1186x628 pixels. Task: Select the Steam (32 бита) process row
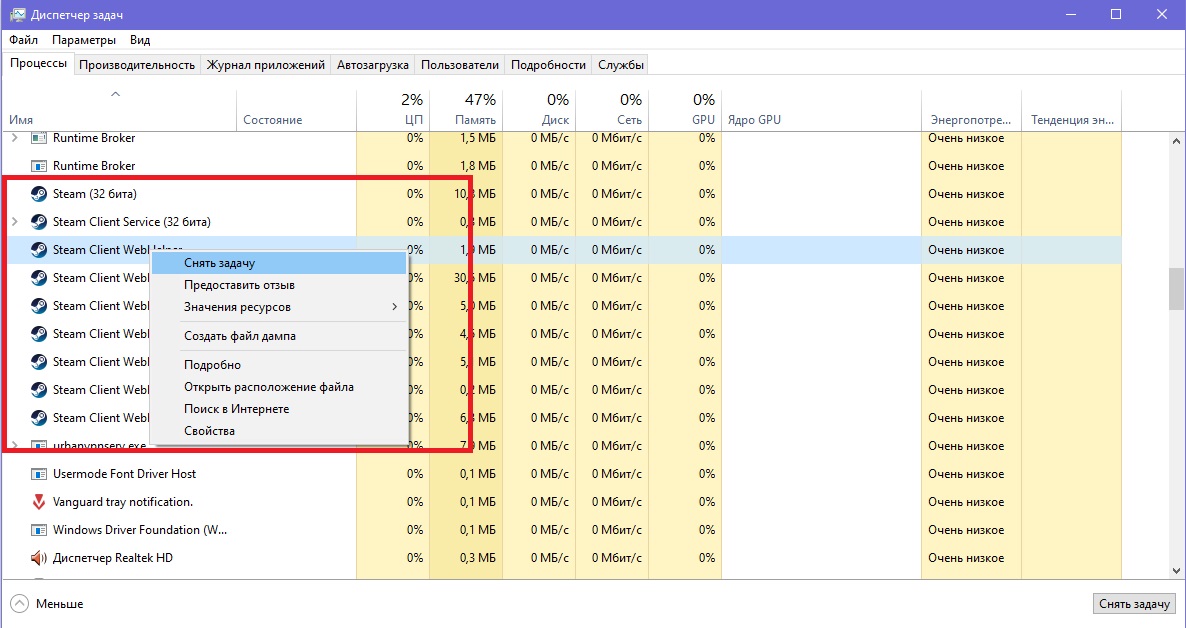pos(562,194)
